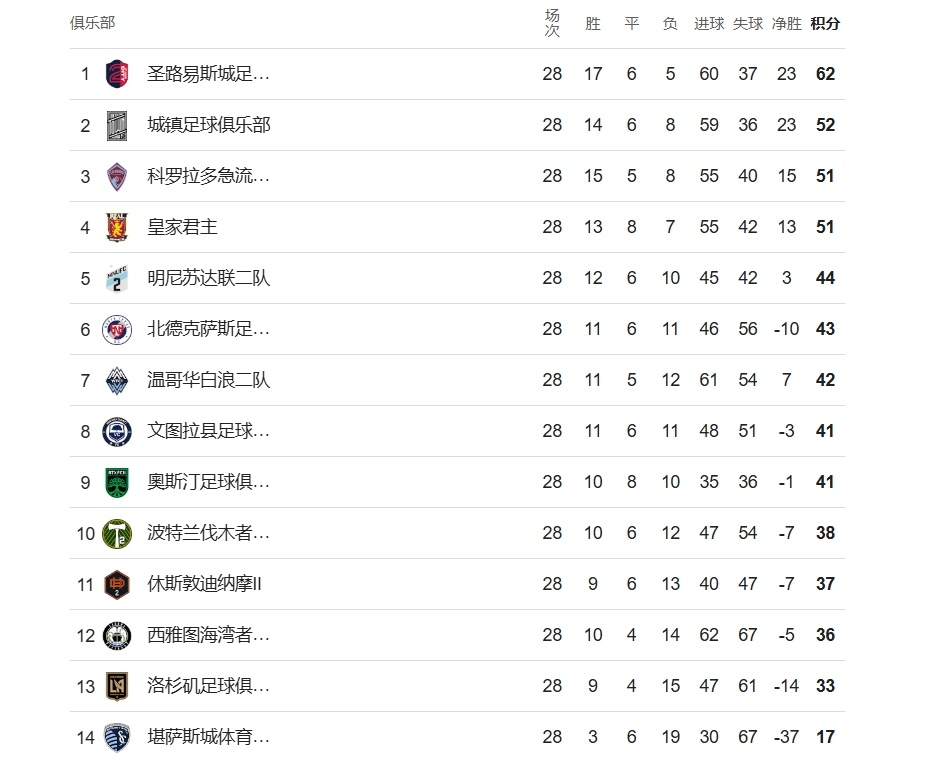The image size is (933, 774).
Task: Click the 休斯敦迪纳摩II team logo
Action: tap(117, 584)
